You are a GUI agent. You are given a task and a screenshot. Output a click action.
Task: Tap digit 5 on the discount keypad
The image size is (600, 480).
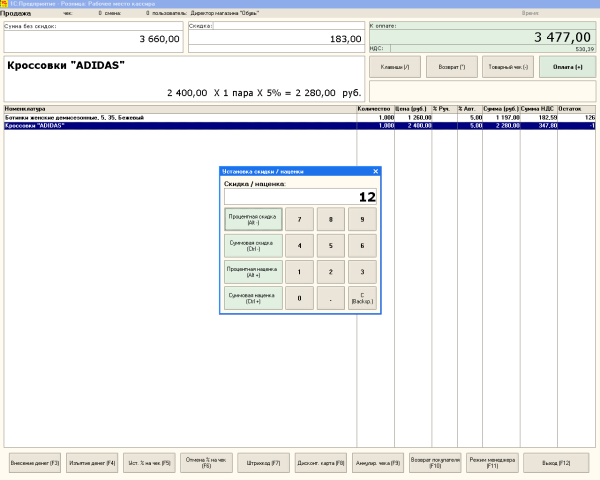(x=331, y=246)
